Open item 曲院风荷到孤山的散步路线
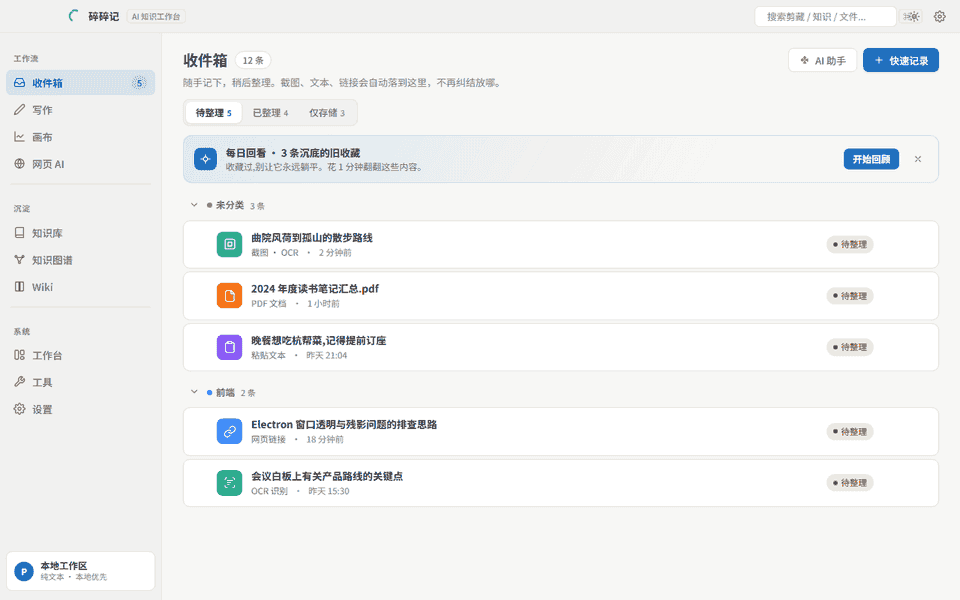The width and height of the screenshot is (960, 600). [560, 244]
